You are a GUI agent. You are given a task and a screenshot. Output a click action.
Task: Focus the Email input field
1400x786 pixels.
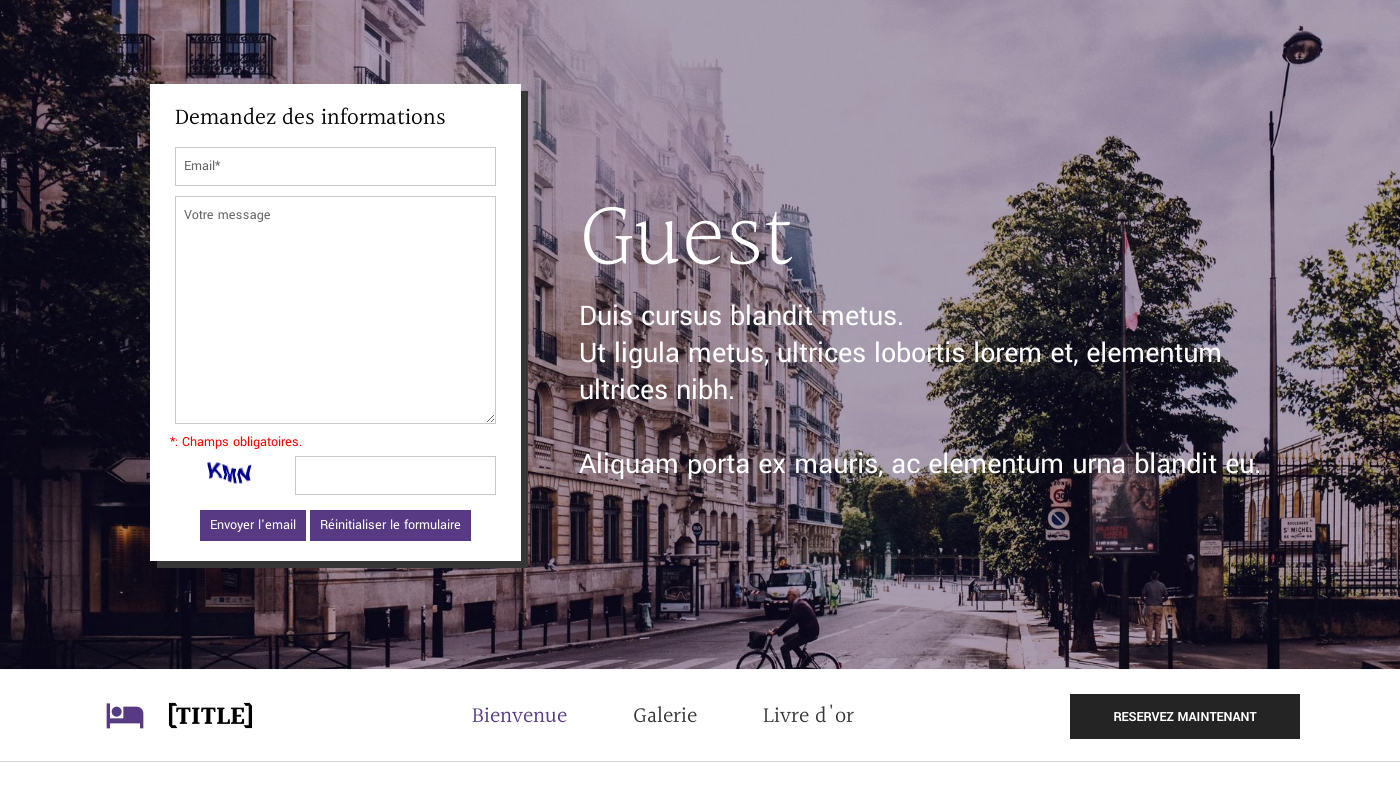click(335, 166)
